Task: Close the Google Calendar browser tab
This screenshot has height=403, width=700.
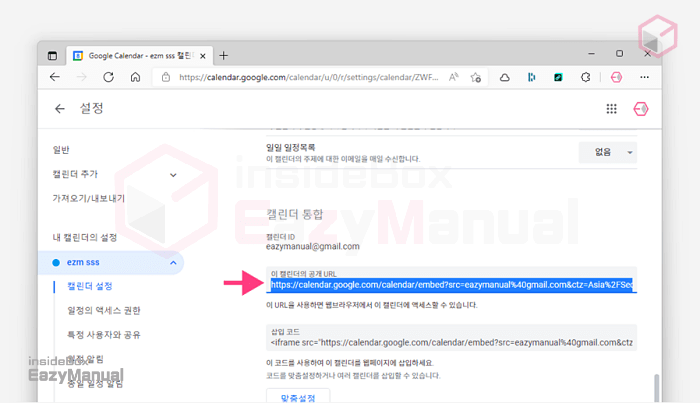Action: [x=203, y=56]
